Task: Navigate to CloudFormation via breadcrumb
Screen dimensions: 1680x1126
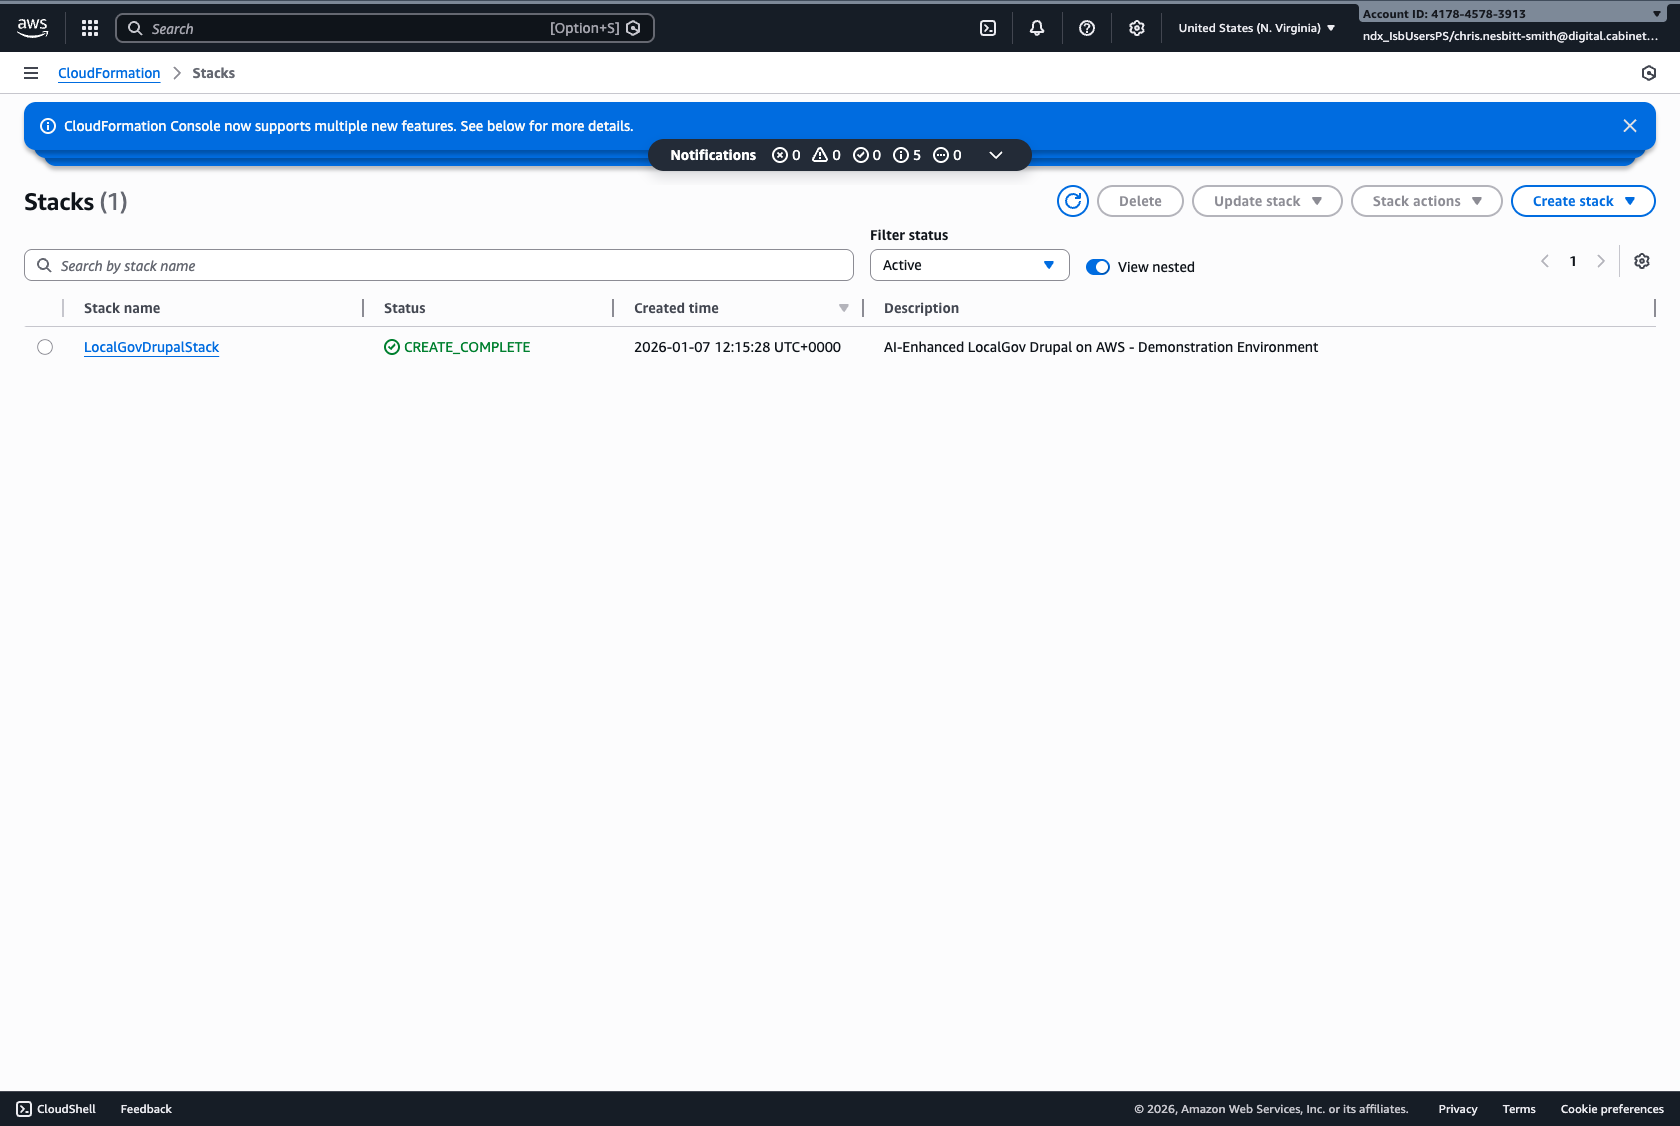Action: (x=109, y=73)
